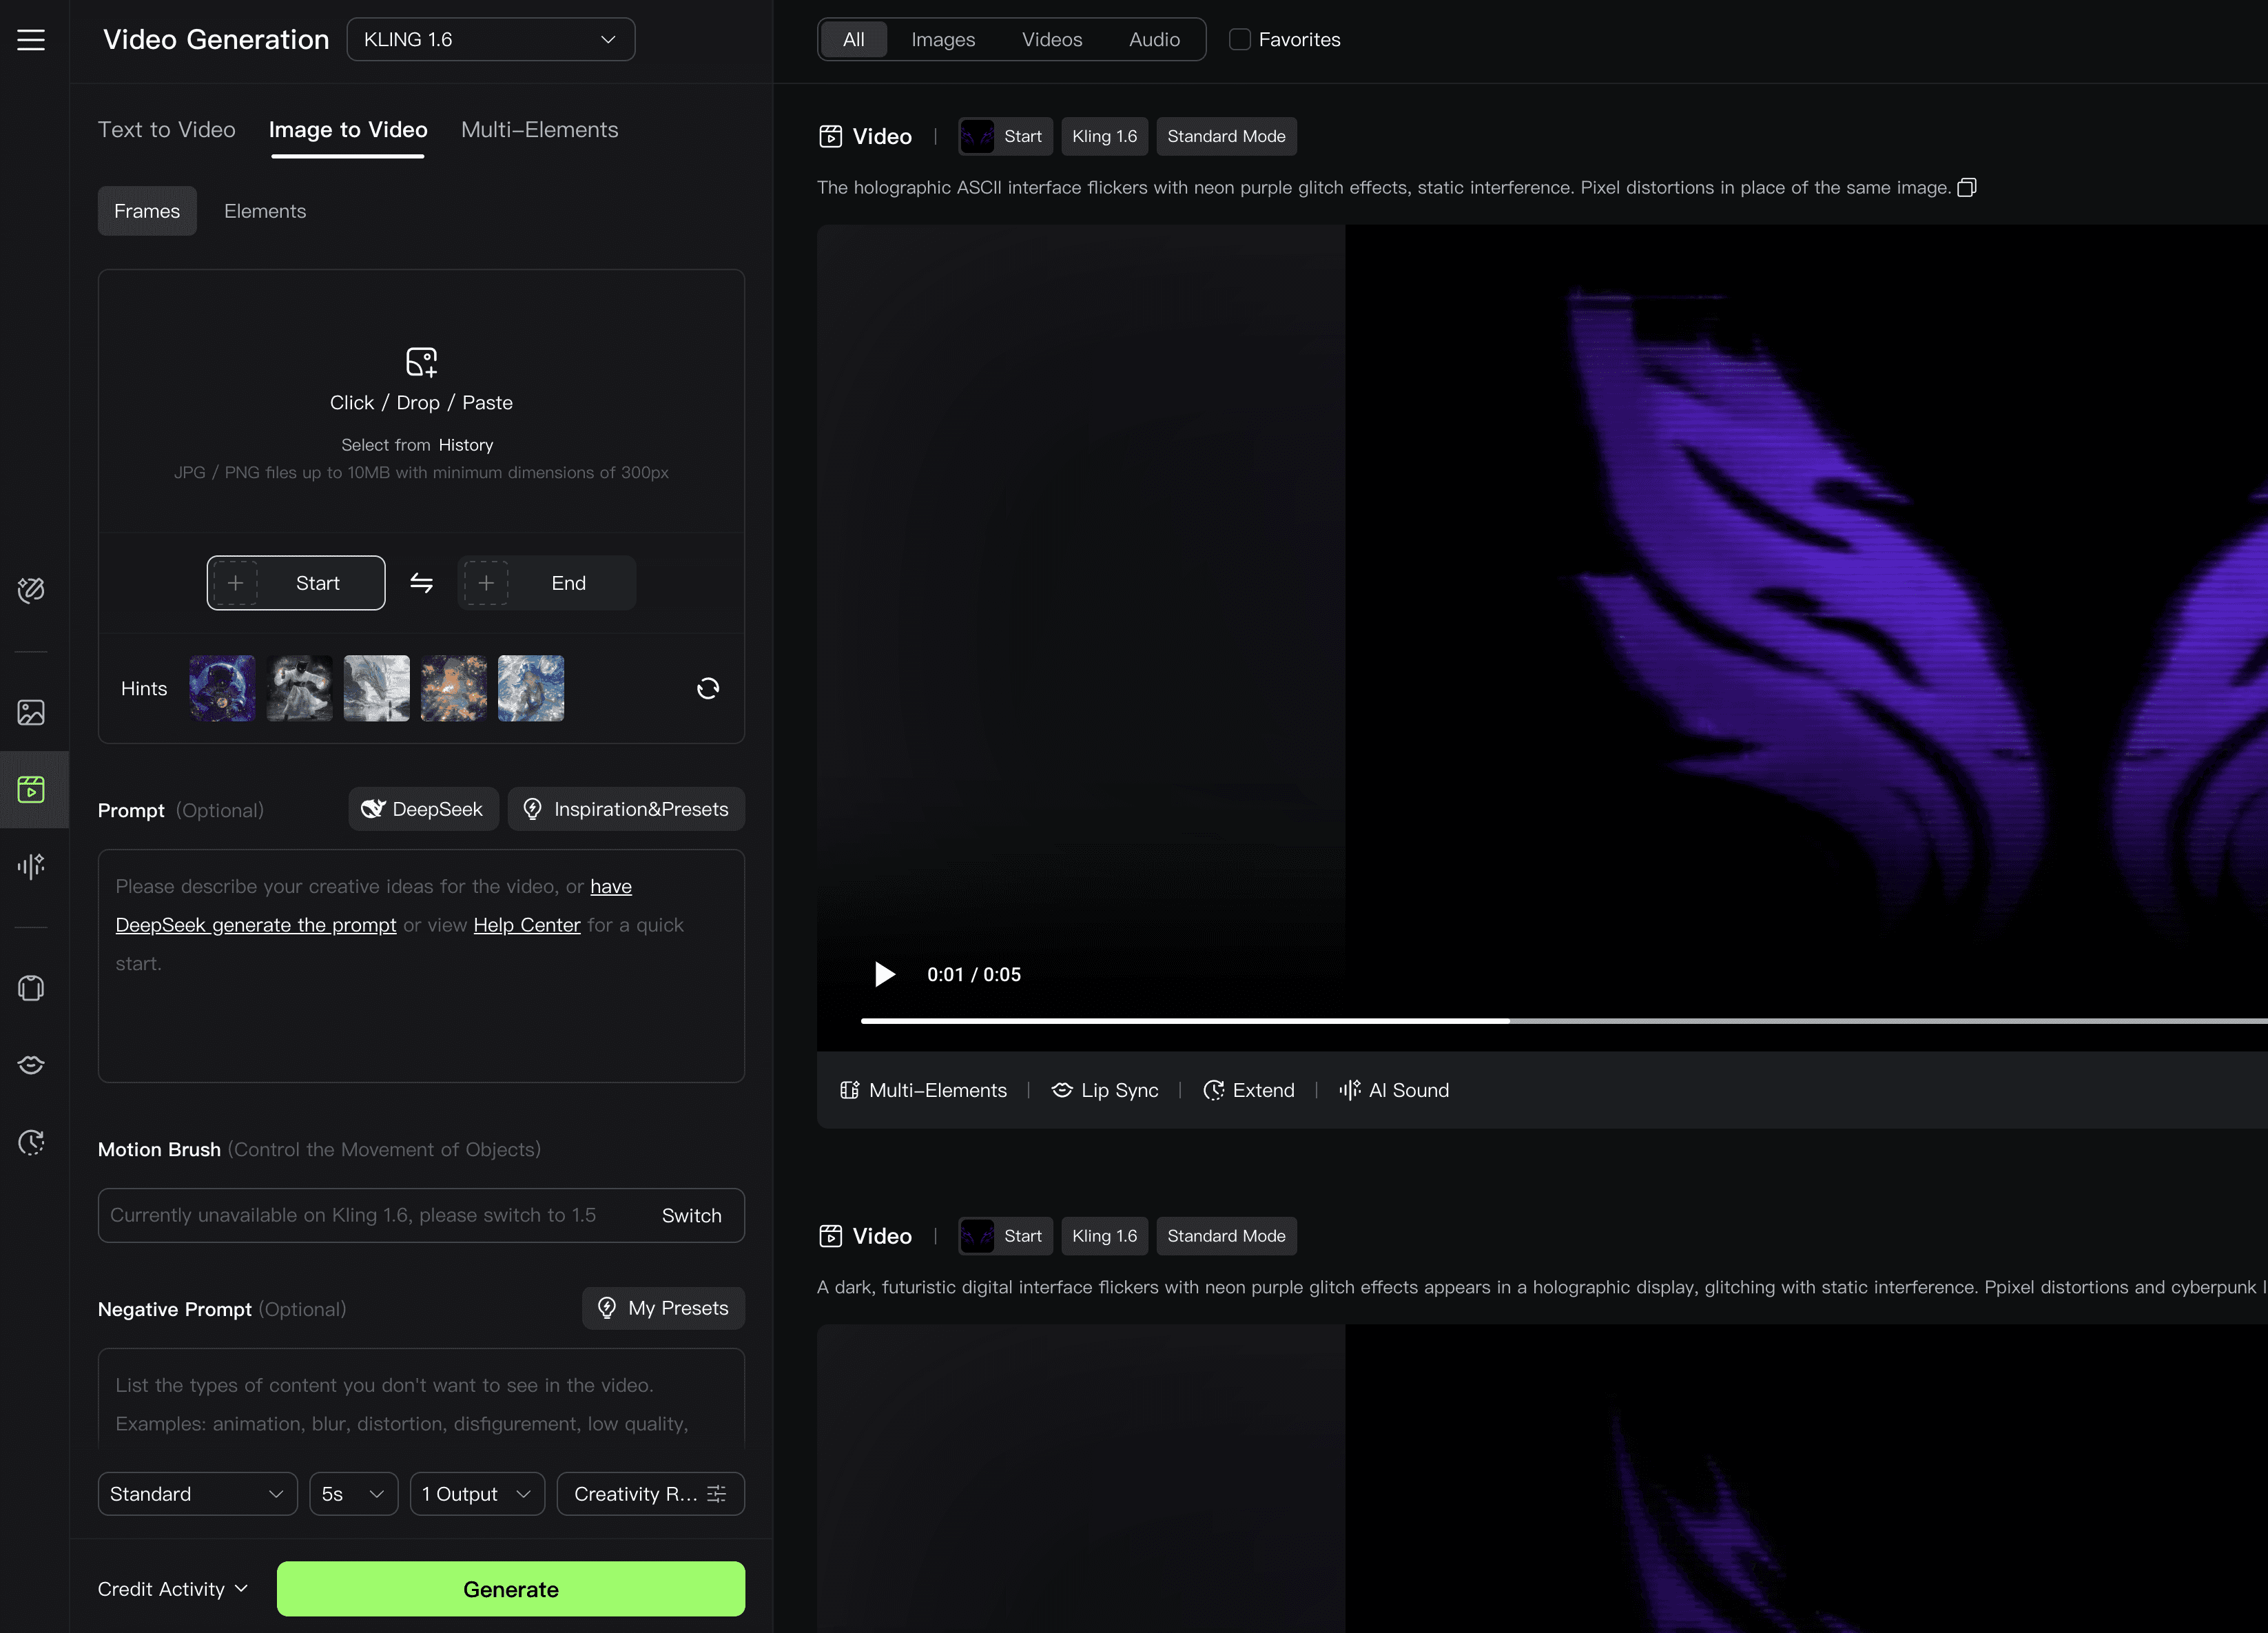
Task: Click the DeepSeek generate the prompt link
Action: 256,925
